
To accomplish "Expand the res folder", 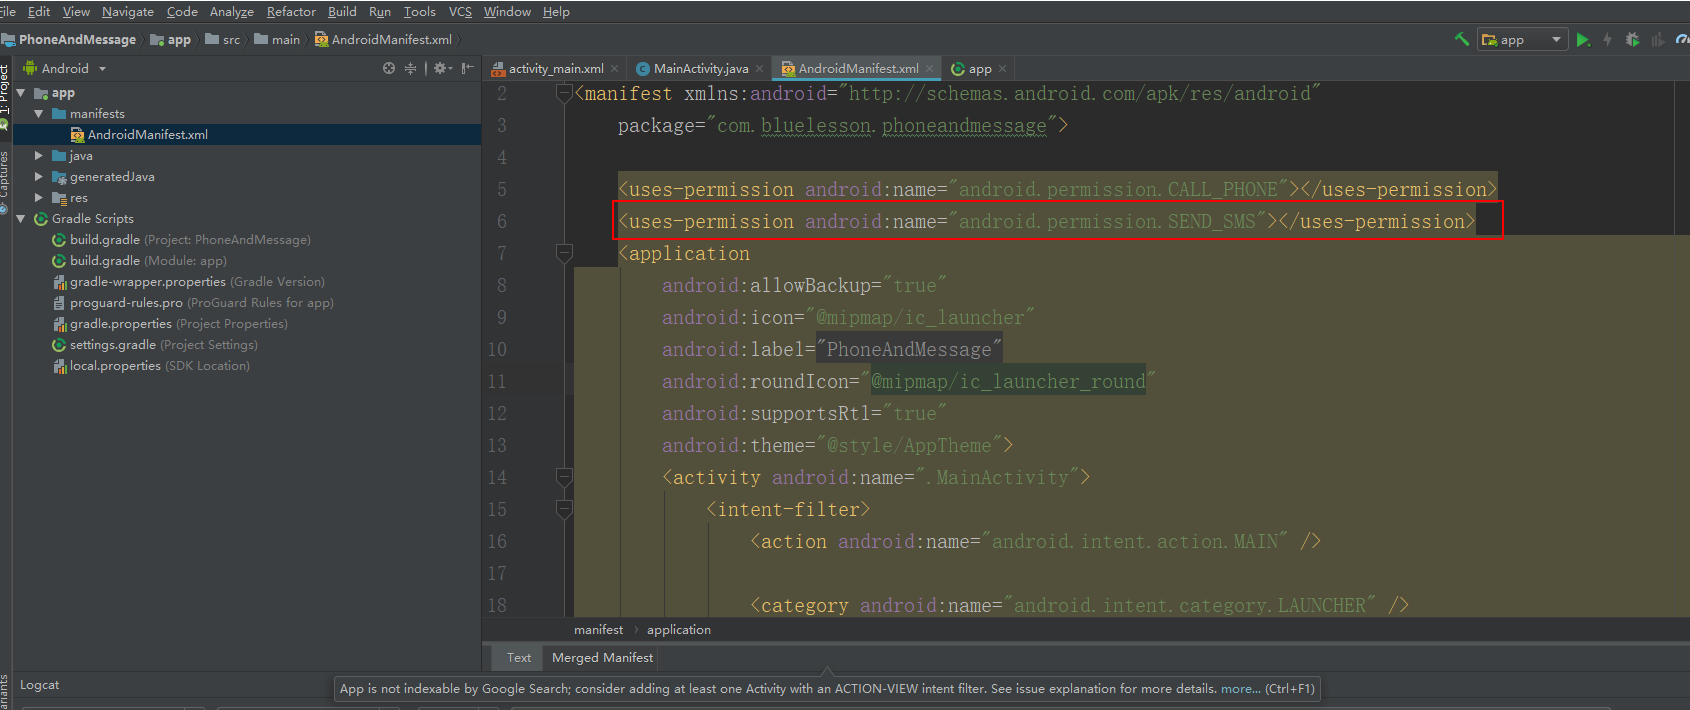I will [x=39, y=198].
